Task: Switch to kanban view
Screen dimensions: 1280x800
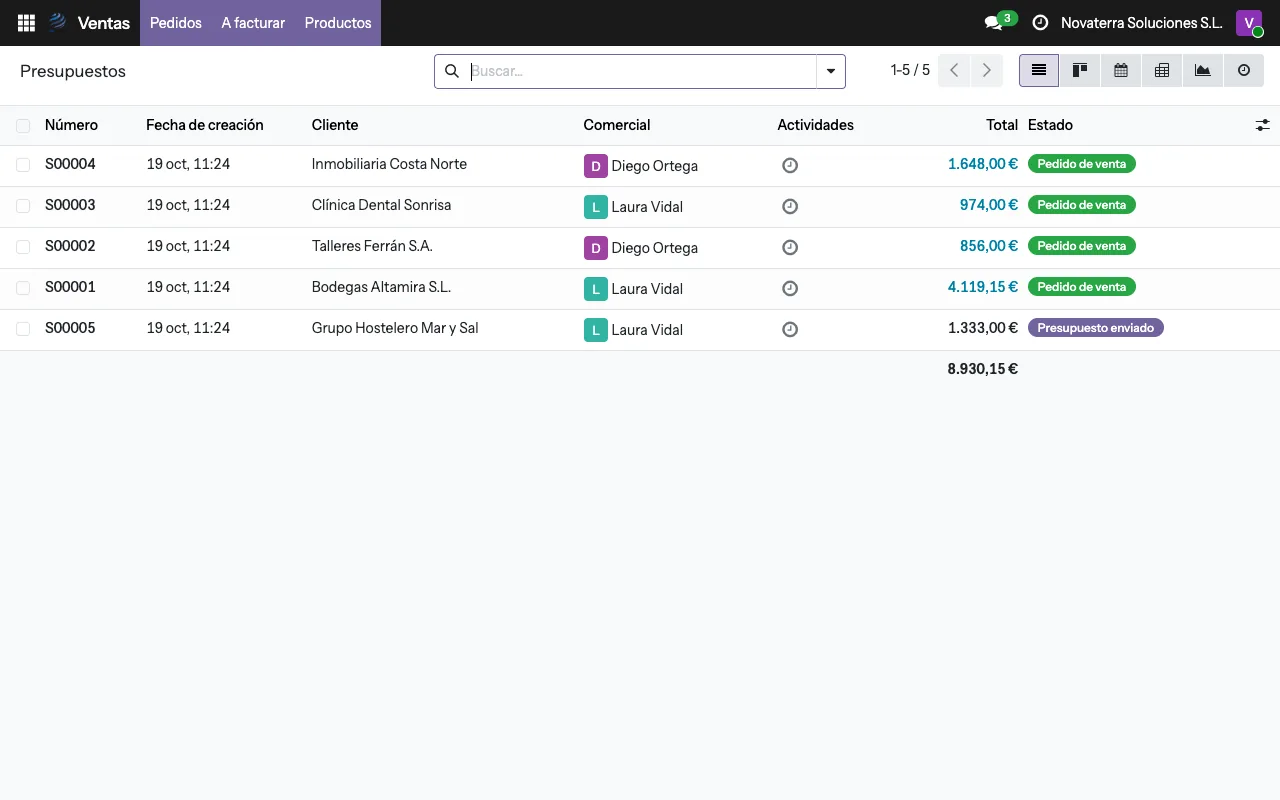Action: (x=1080, y=71)
